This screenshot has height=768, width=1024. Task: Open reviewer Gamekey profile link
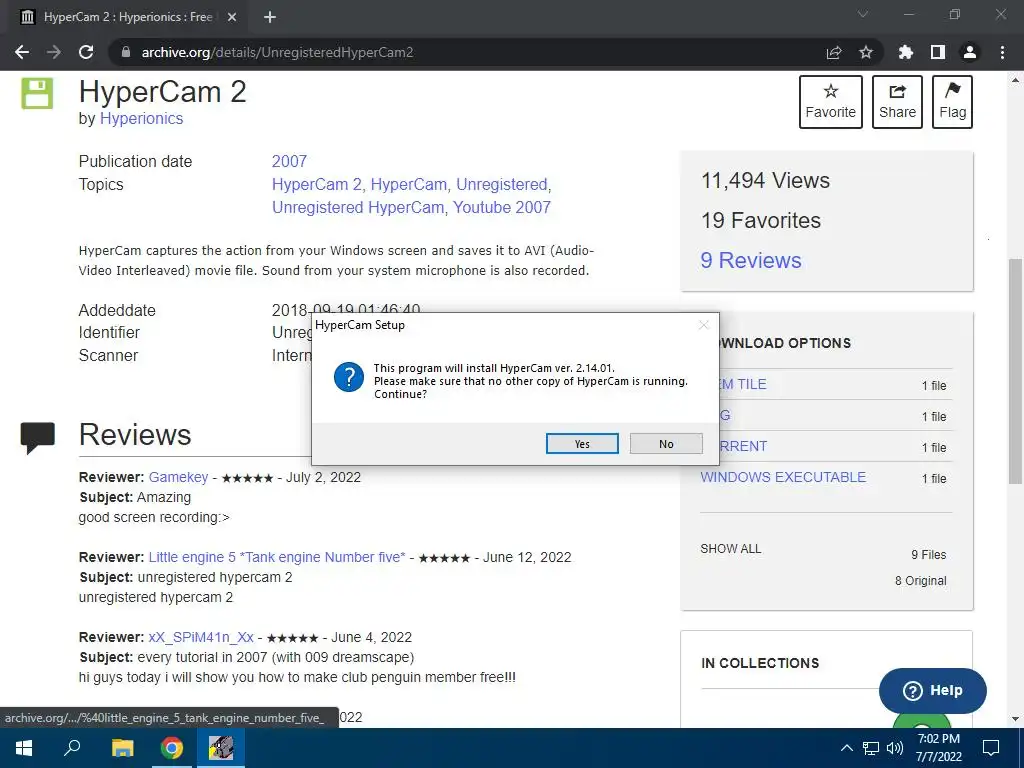coord(178,477)
